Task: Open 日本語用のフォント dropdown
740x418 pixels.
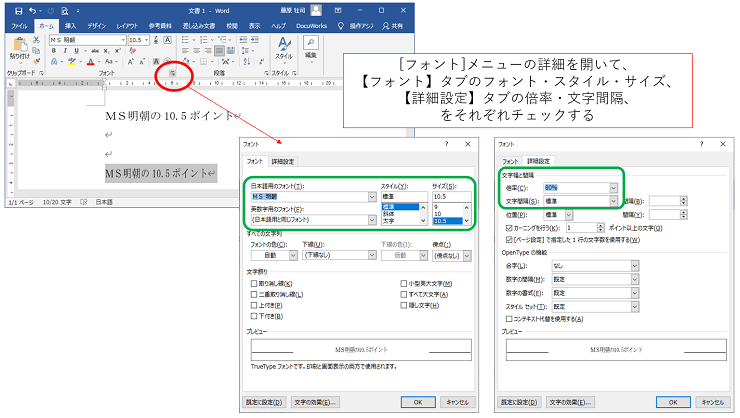Action: (372, 197)
